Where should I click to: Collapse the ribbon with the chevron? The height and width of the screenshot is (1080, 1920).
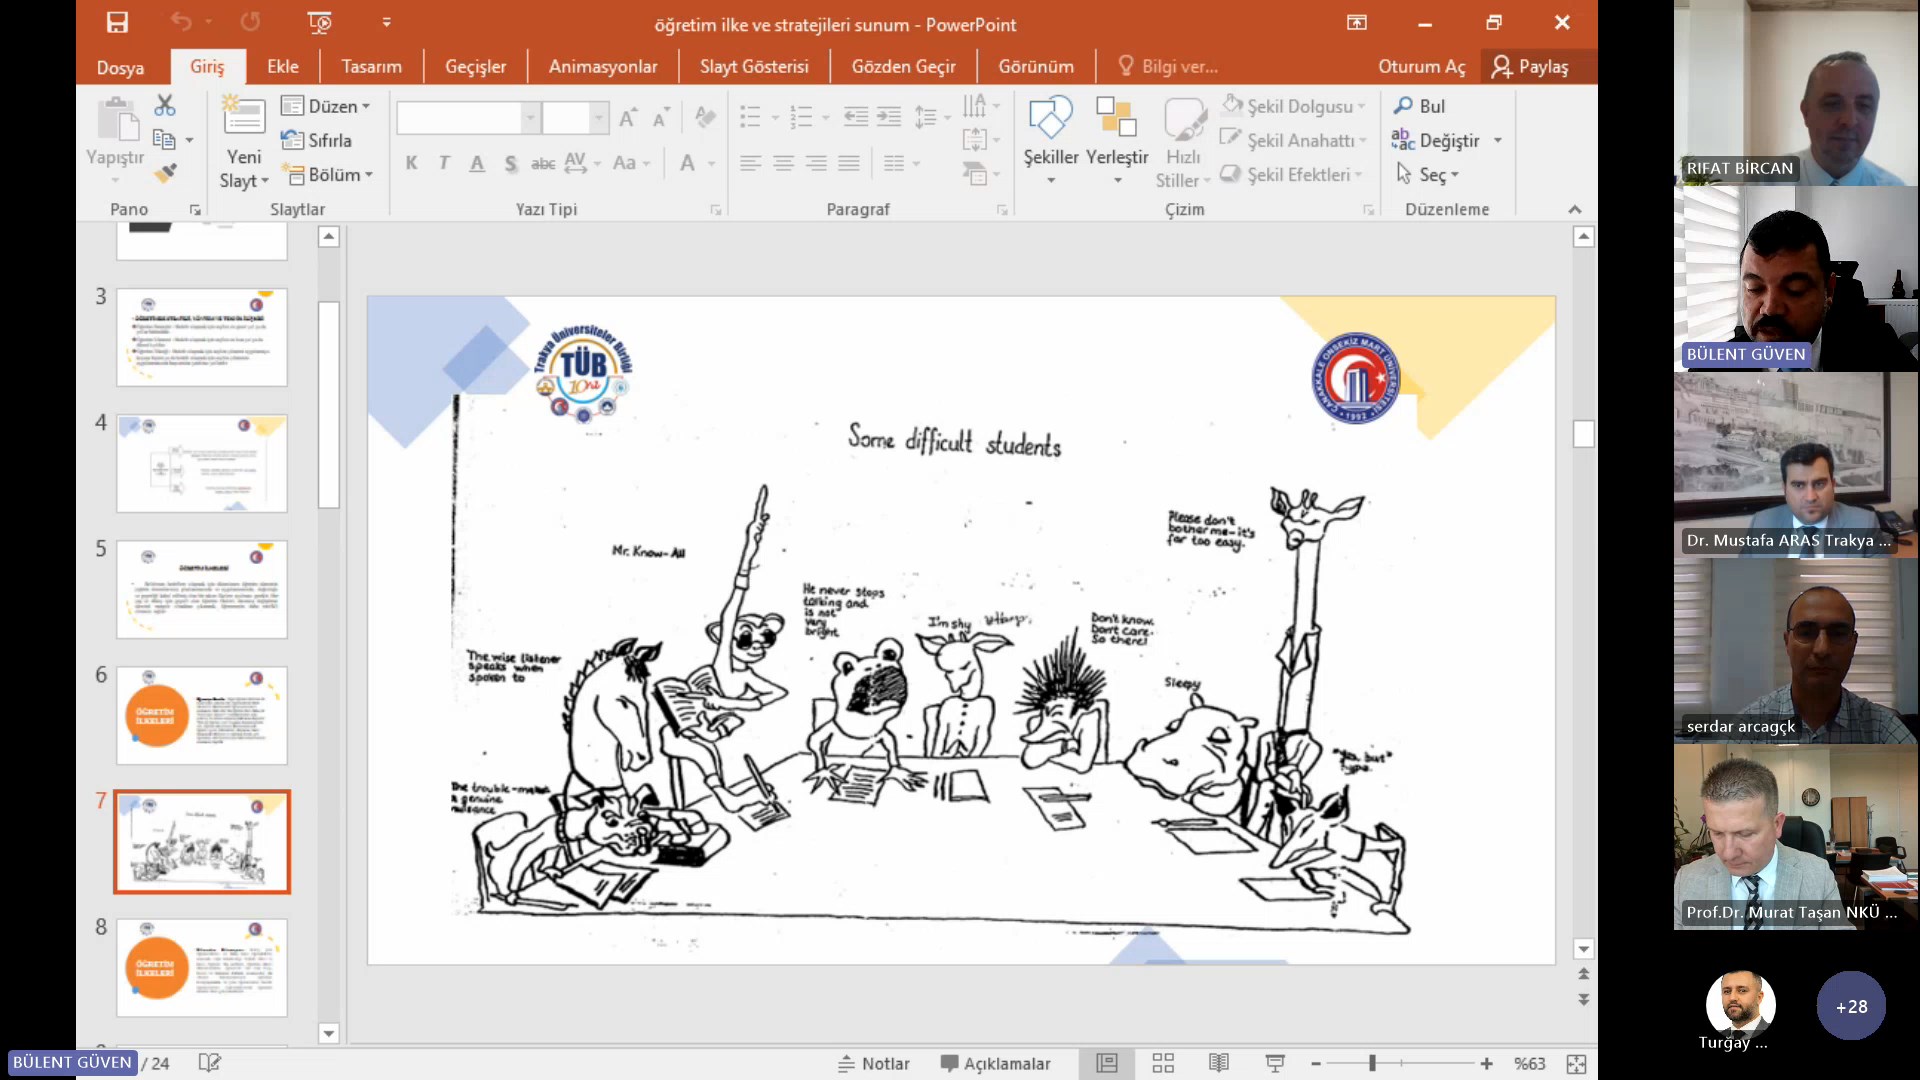click(x=1575, y=209)
